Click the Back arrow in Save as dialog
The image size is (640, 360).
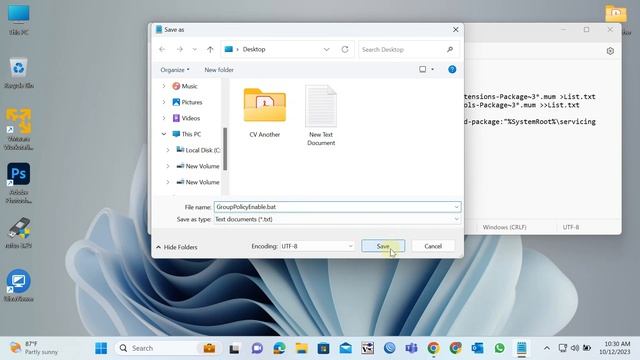click(162, 49)
